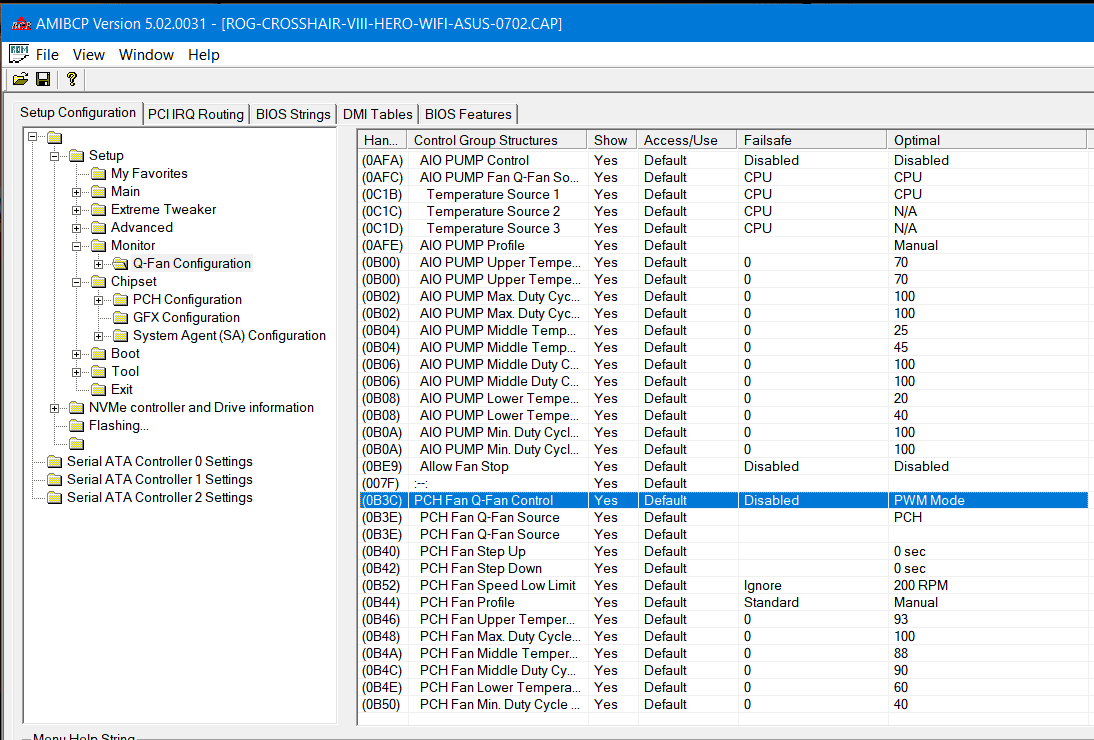The width and height of the screenshot is (1094, 740).
Task: Collapse the Chipset tree node
Action: [x=77, y=282]
